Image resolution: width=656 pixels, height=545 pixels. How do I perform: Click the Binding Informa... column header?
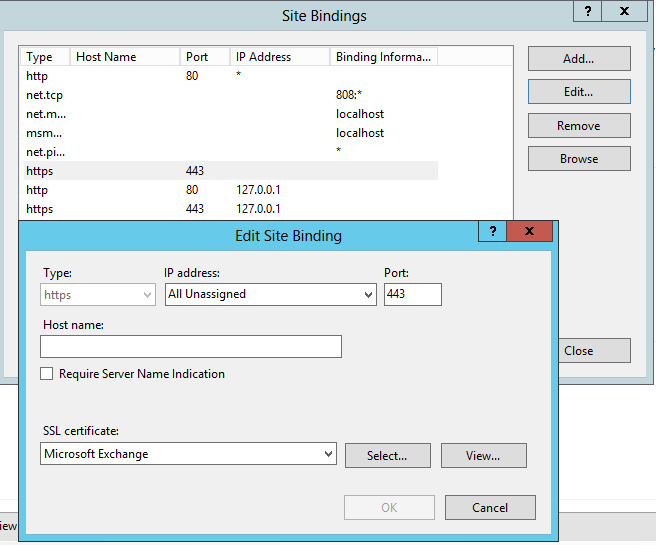(x=384, y=57)
